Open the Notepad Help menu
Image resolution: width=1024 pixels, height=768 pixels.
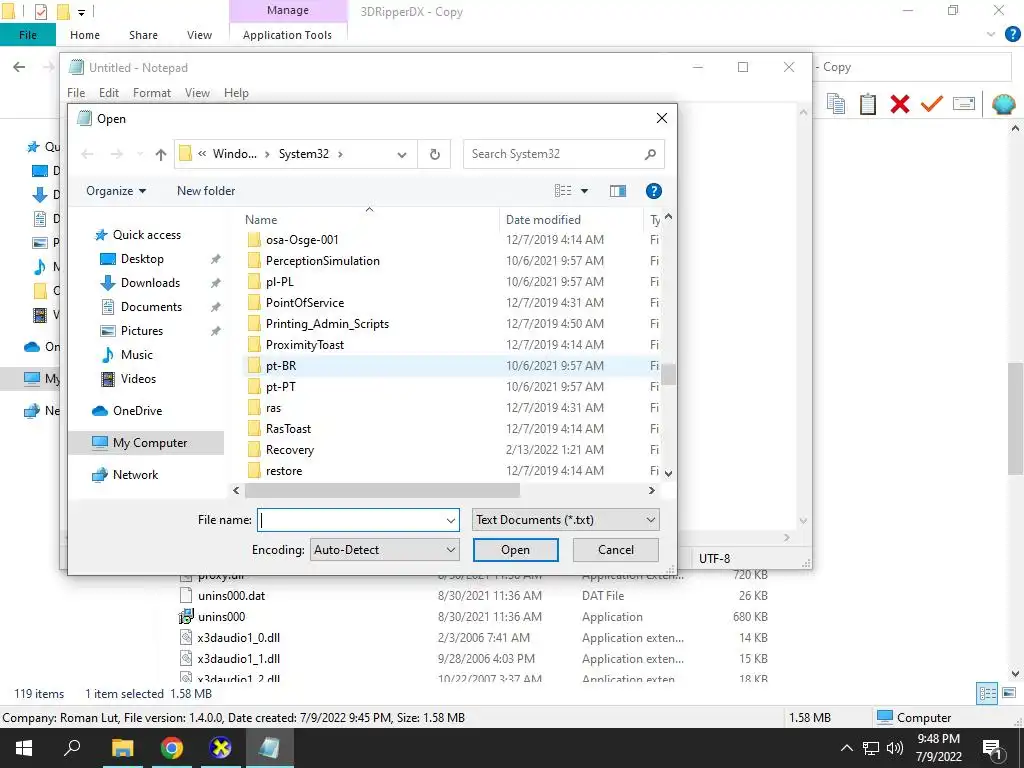(236, 93)
